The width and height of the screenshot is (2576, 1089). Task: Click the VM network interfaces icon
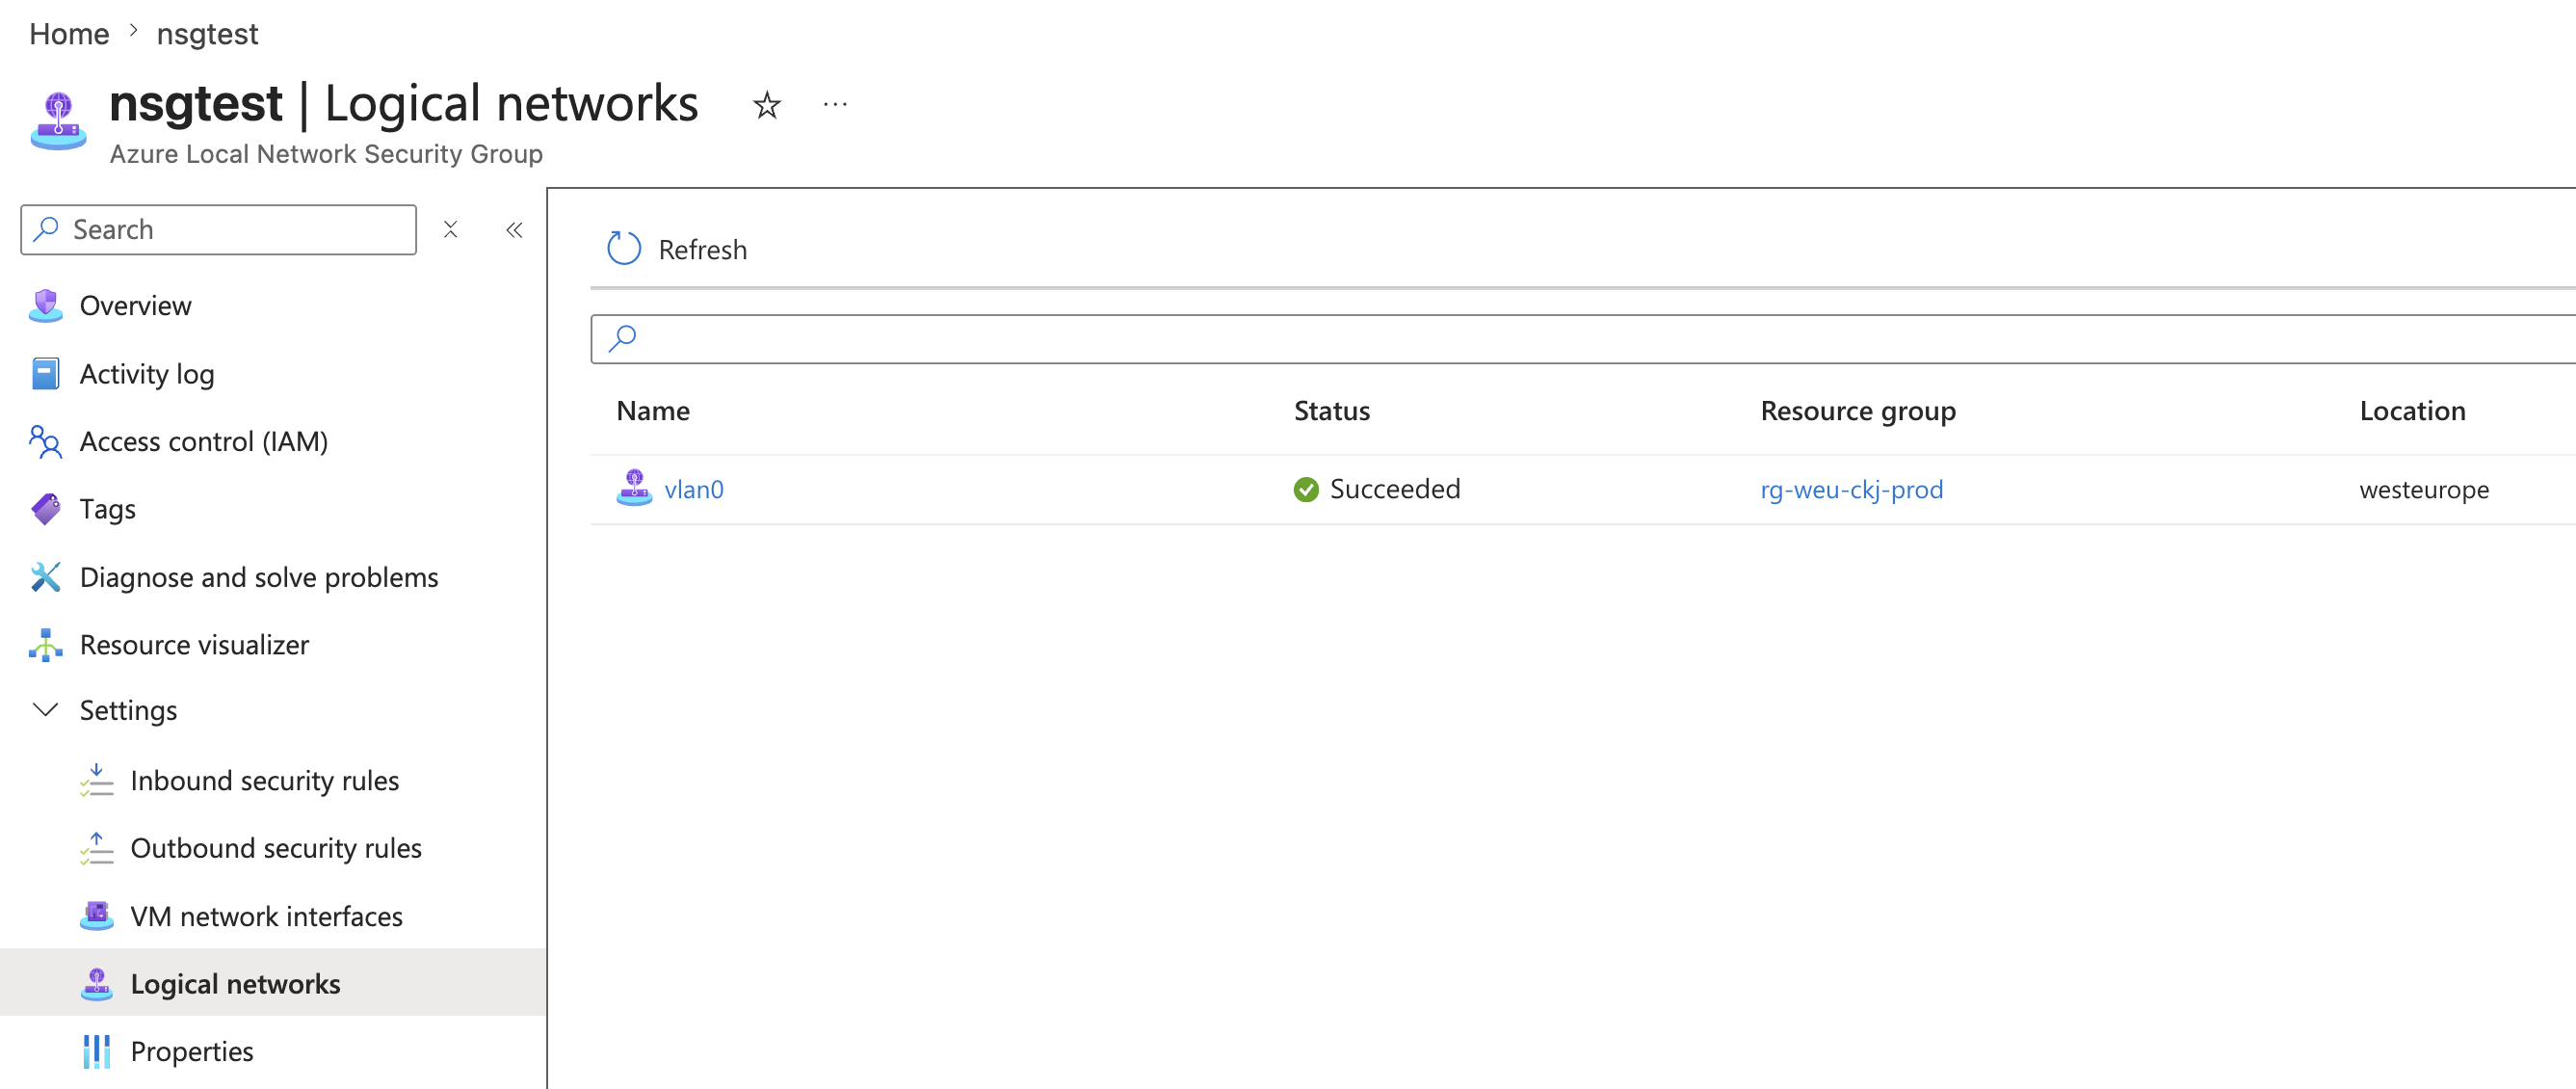click(97, 916)
